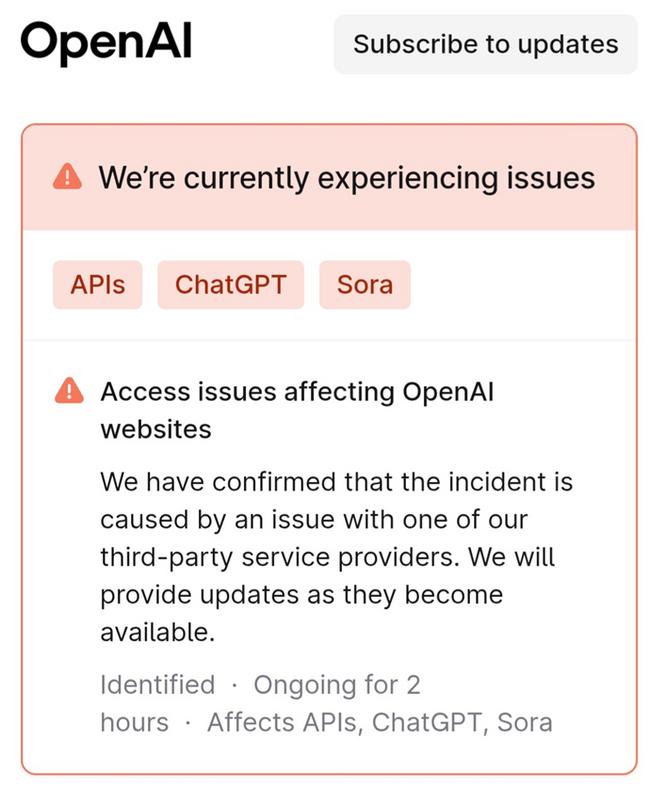The width and height of the screenshot is (650, 789).
Task: Click empty space right of the Sora tag
Action: (520, 285)
